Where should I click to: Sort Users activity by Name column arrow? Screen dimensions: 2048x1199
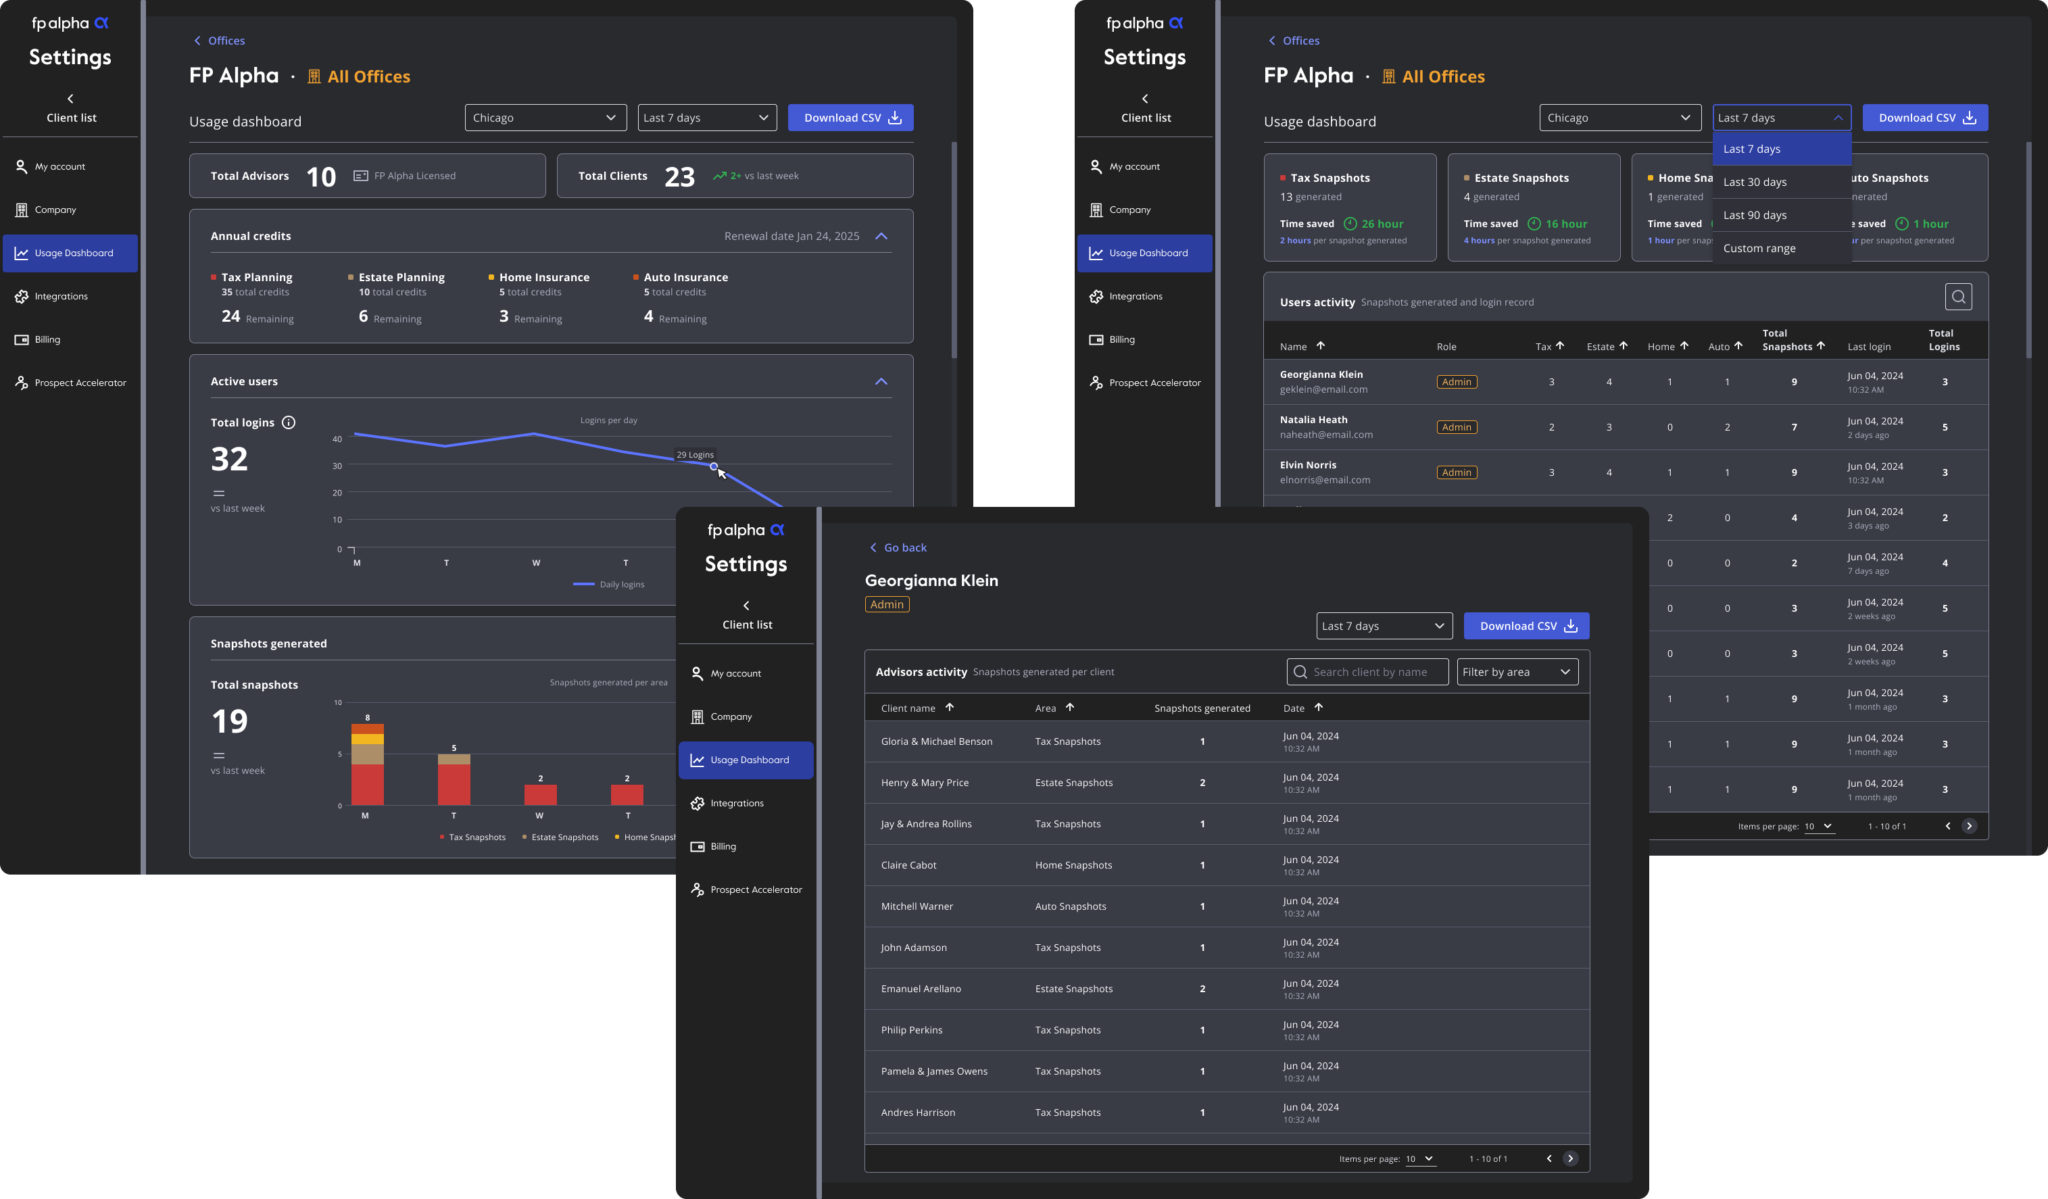[1319, 345]
